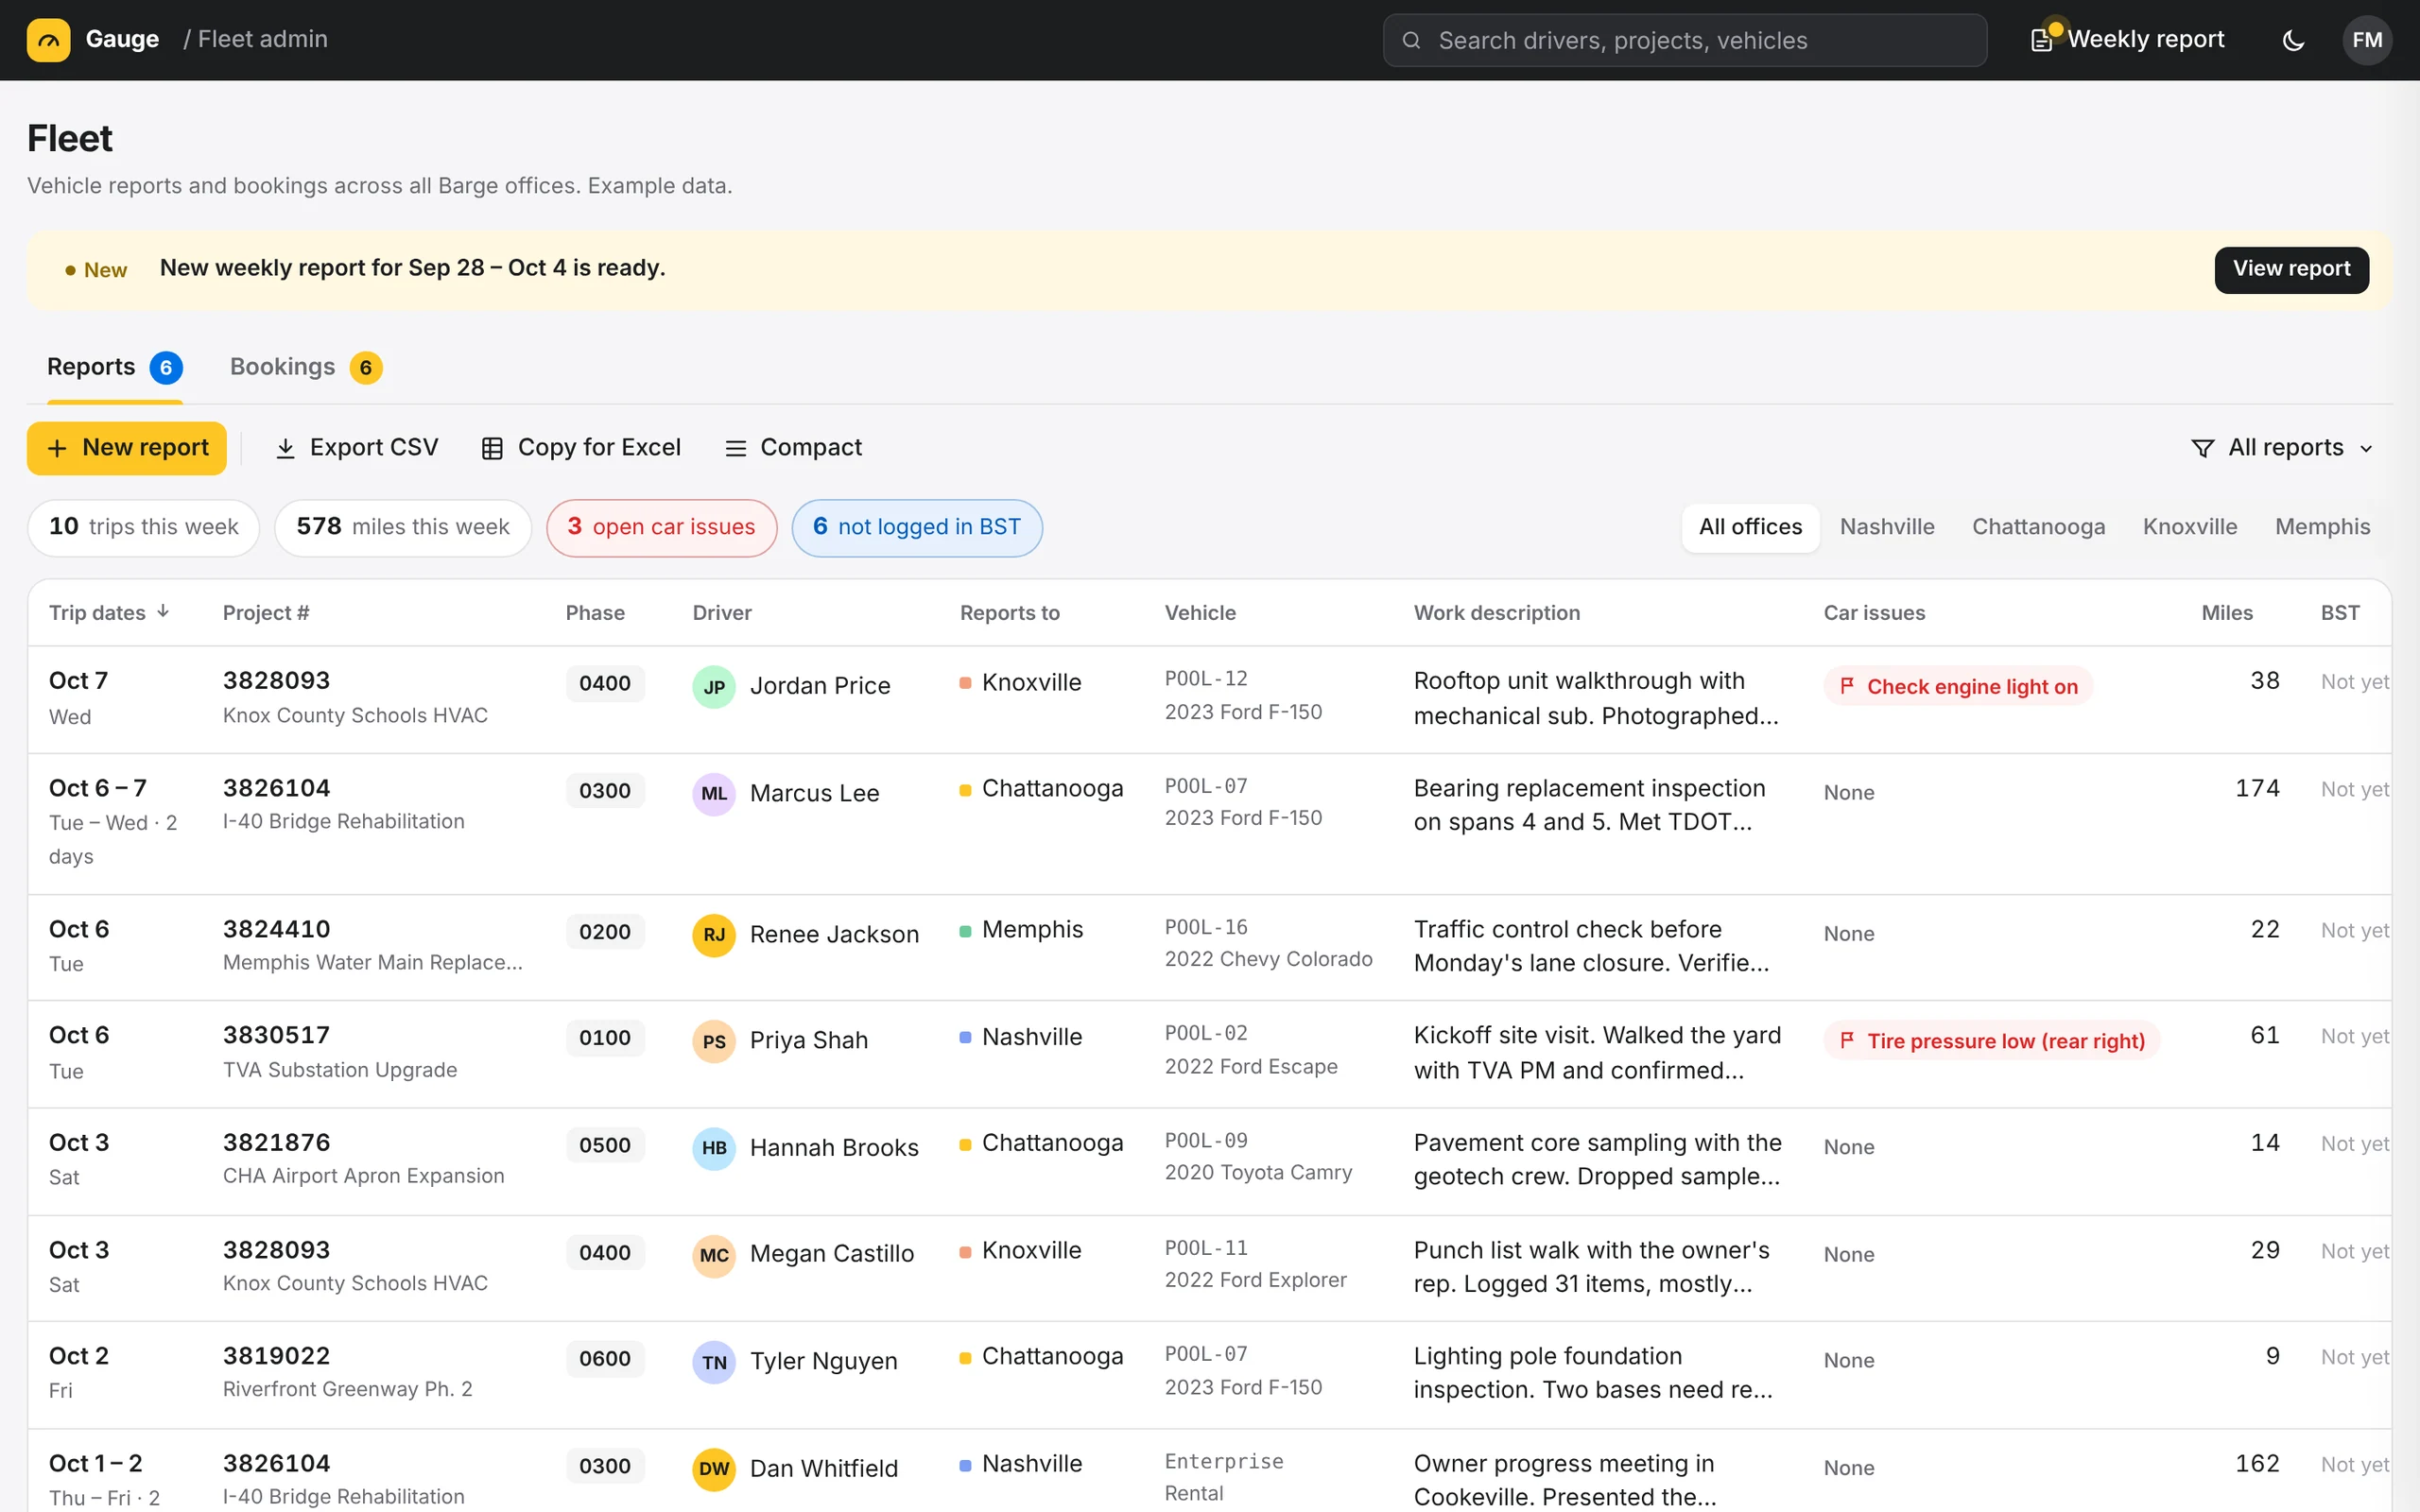Image resolution: width=2420 pixels, height=1512 pixels.
Task: Click Jordan Price's JP avatar
Action: (x=714, y=687)
